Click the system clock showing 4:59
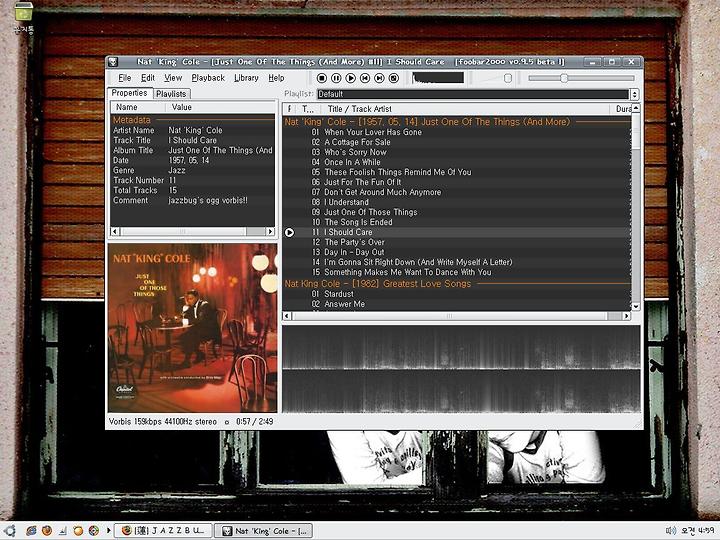This screenshot has width=720, height=540. coord(698,531)
